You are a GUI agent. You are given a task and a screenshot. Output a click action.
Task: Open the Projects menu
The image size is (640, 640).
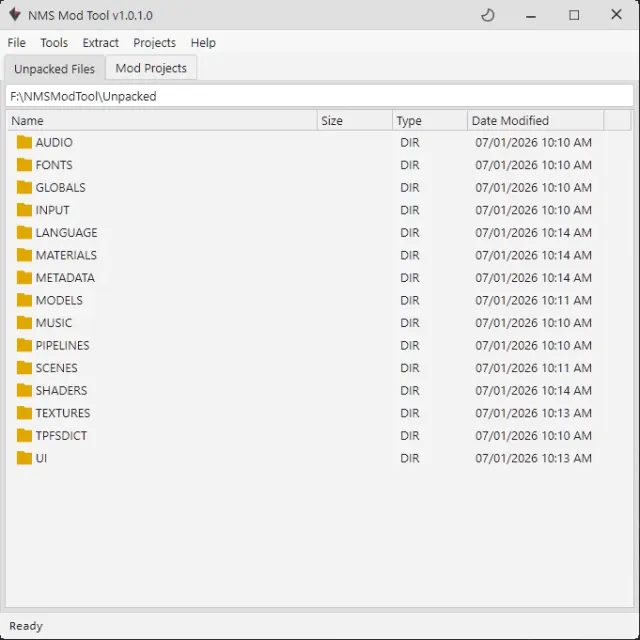154,42
